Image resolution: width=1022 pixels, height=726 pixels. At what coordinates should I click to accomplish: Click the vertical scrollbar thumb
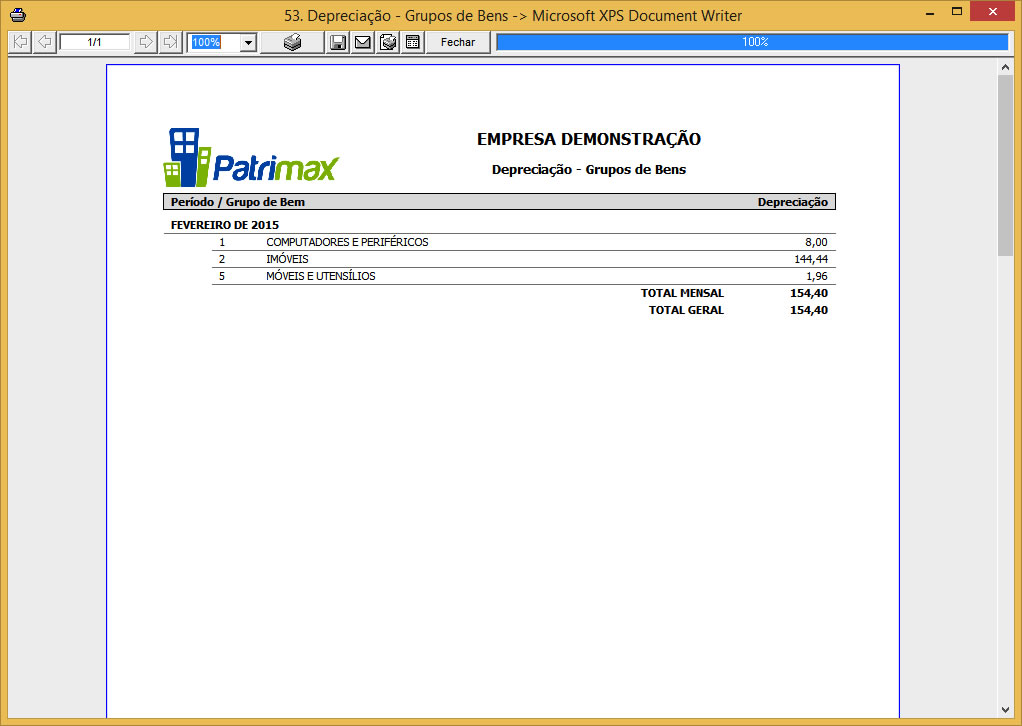[x=1005, y=166]
